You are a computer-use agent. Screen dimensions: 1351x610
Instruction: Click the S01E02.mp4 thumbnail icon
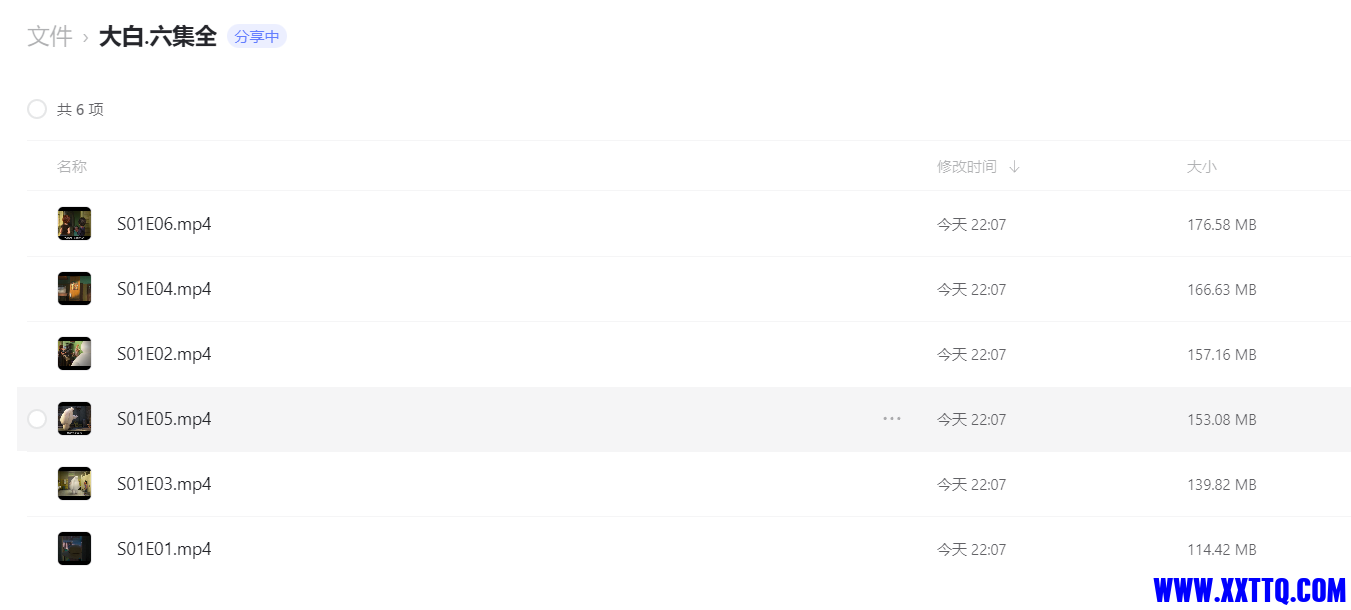(74, 354)
